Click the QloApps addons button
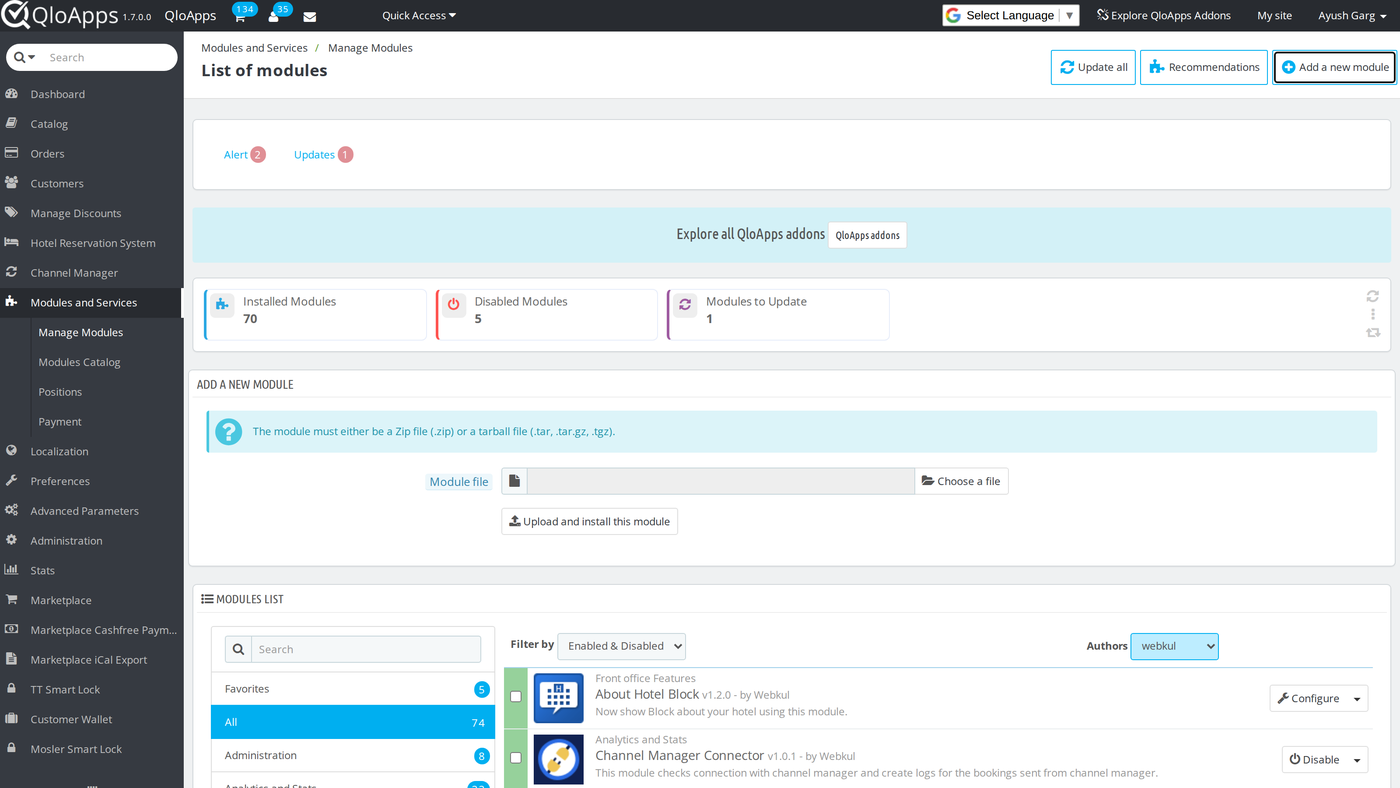 [867, 235]
